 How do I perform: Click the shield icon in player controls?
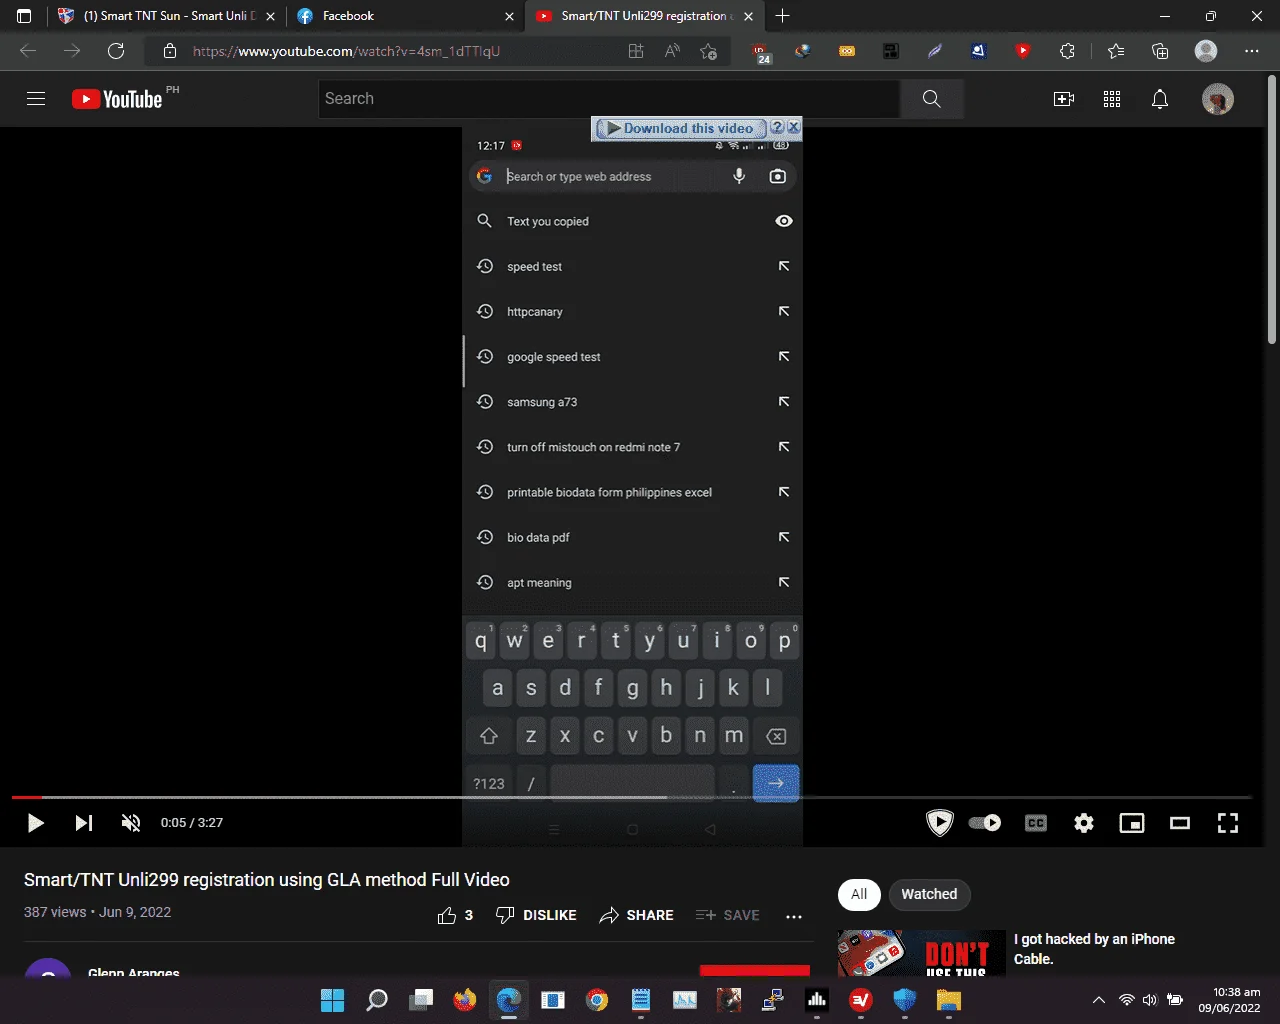coord(940,823)
